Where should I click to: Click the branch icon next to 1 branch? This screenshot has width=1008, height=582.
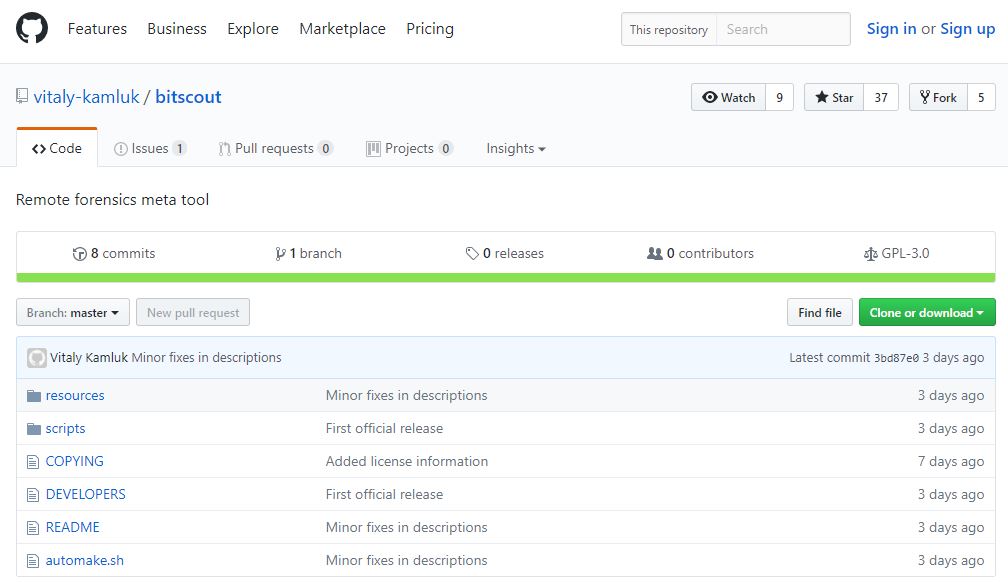pos(280,254)
